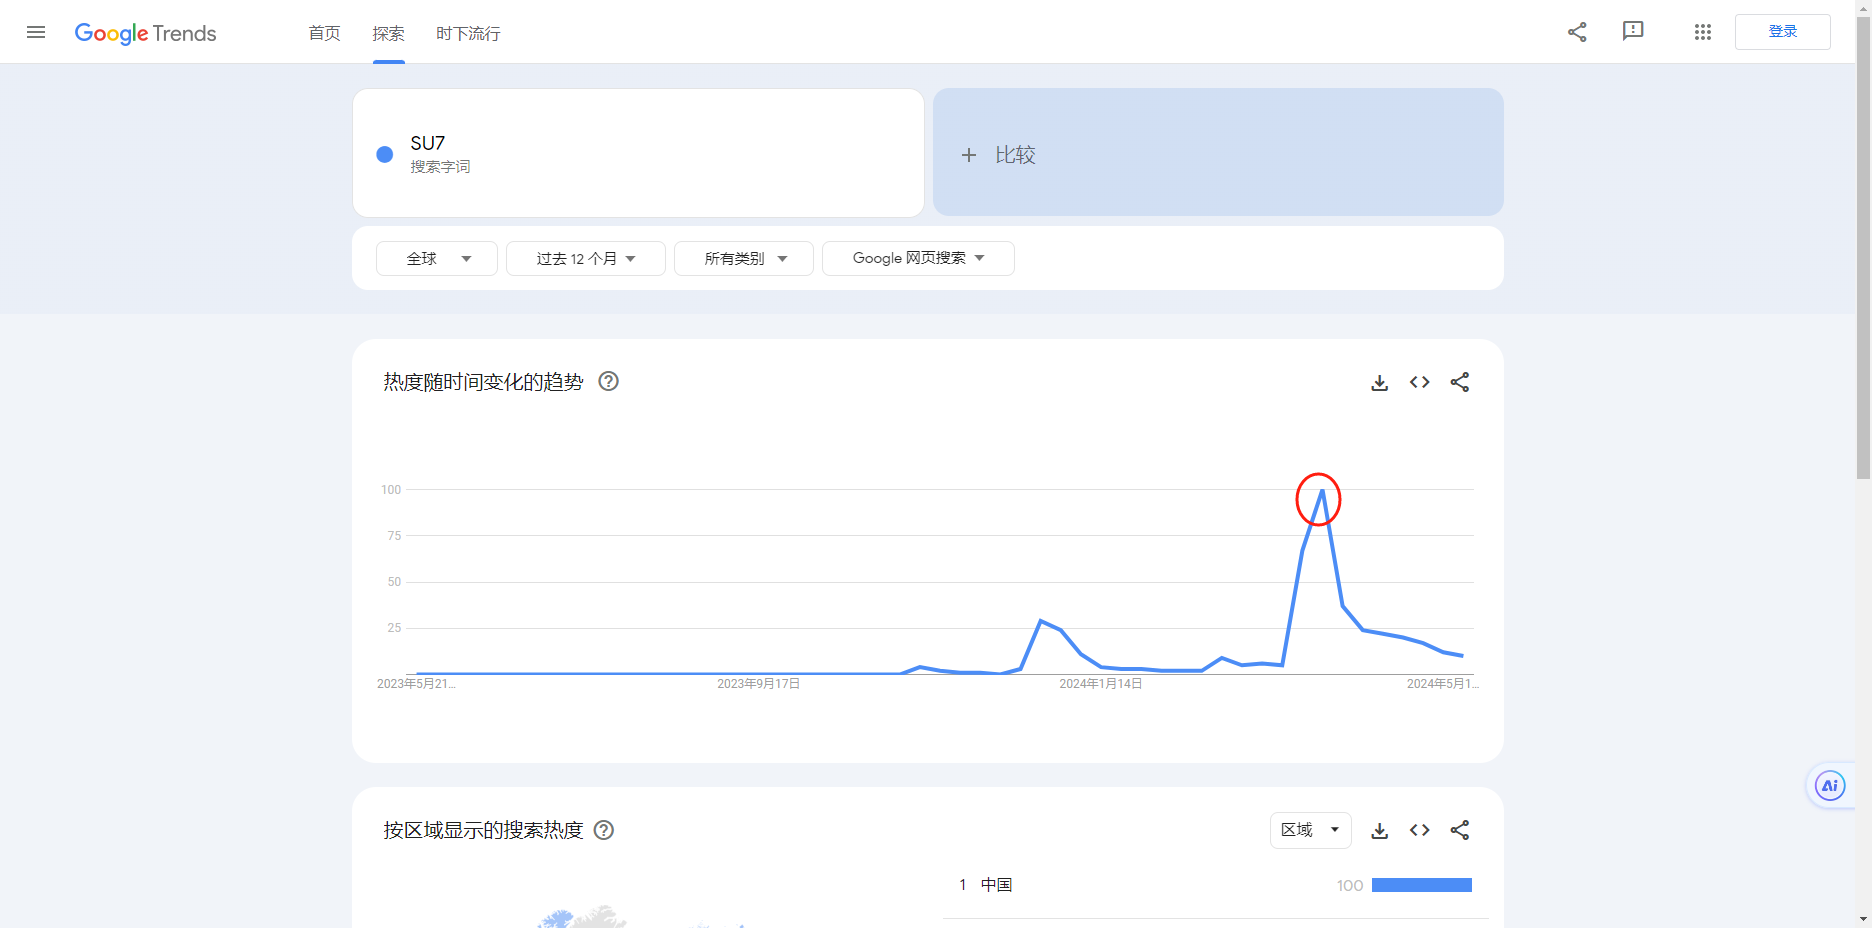This screenshot has width=1872, height=928.
Task: Open help for 热度随时间变化的趋势
Action: [608, 381]
